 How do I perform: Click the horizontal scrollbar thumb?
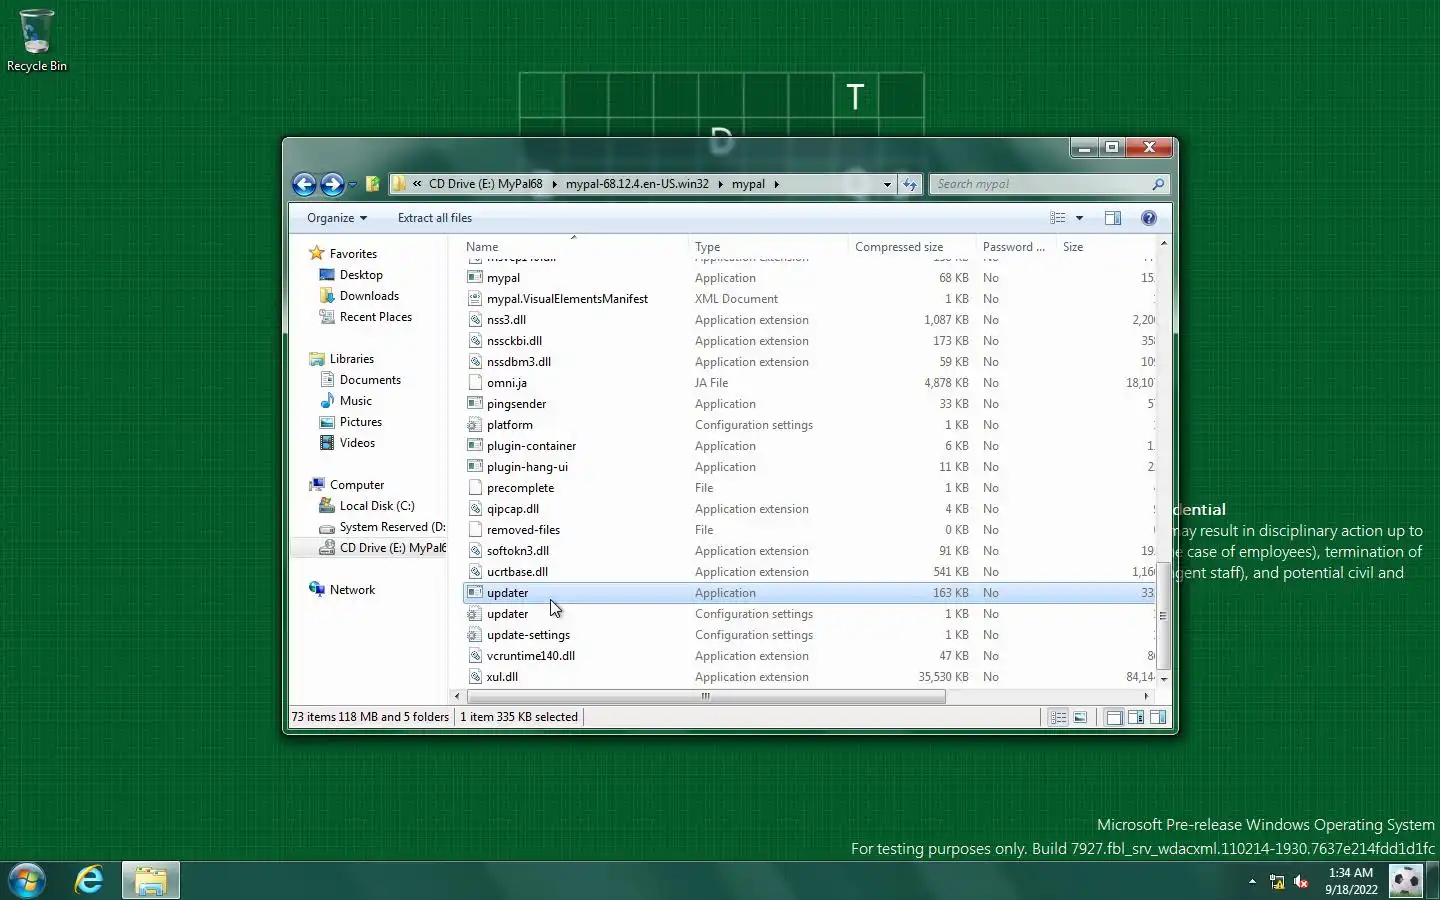point(705,696)
